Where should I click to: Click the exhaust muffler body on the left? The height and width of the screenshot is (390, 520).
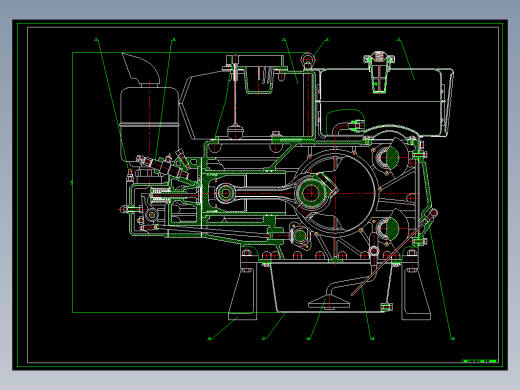149,124
